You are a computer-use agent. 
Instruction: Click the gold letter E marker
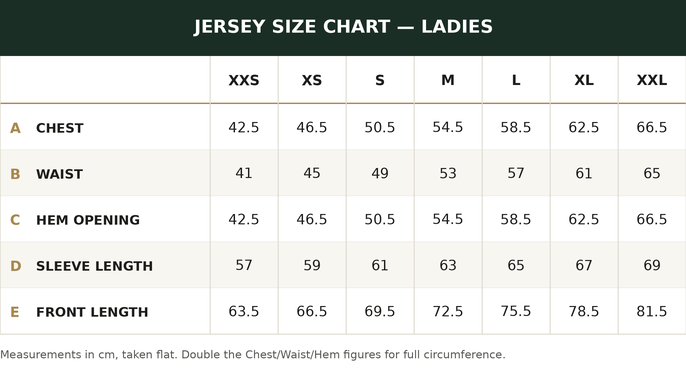pos(15,312)
